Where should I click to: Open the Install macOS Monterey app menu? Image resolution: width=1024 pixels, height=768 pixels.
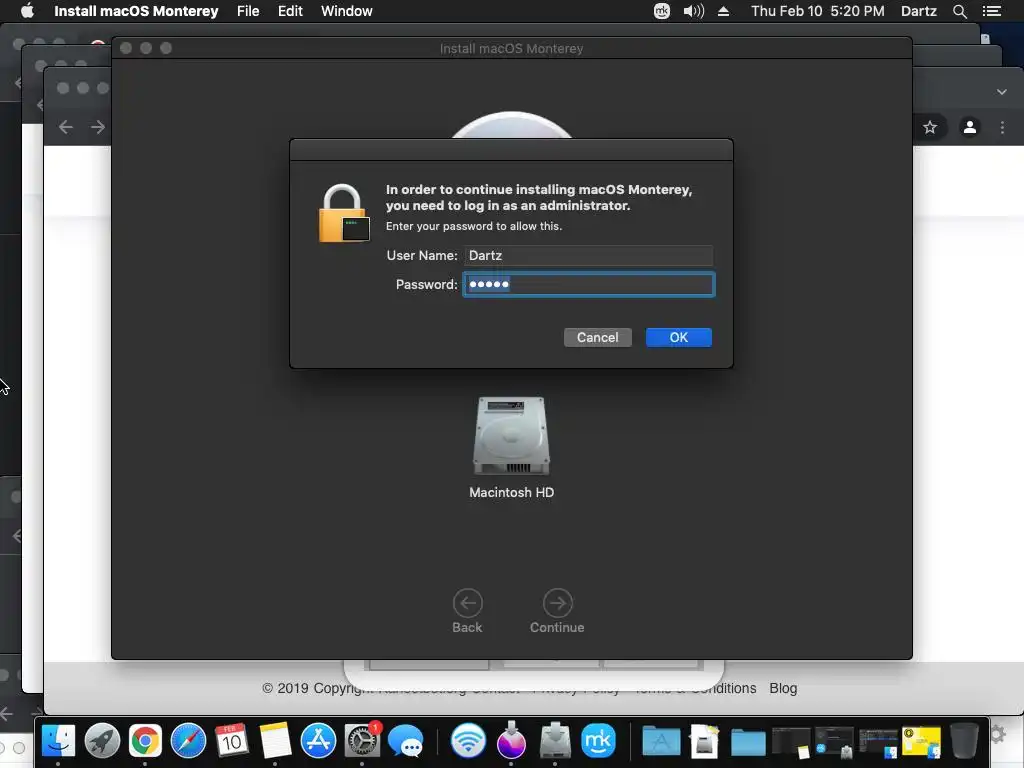tap(136, 11)
